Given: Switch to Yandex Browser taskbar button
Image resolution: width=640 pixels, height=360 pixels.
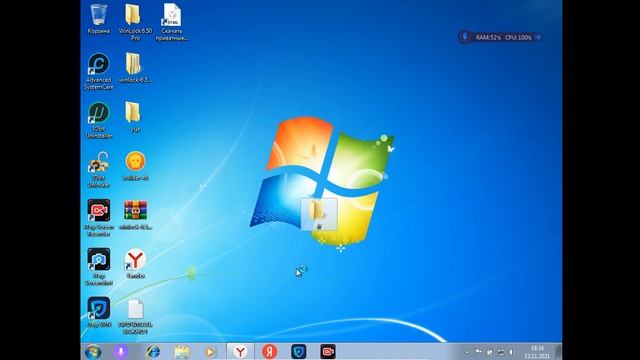Looking at the screenshot, I should point(240,351).
